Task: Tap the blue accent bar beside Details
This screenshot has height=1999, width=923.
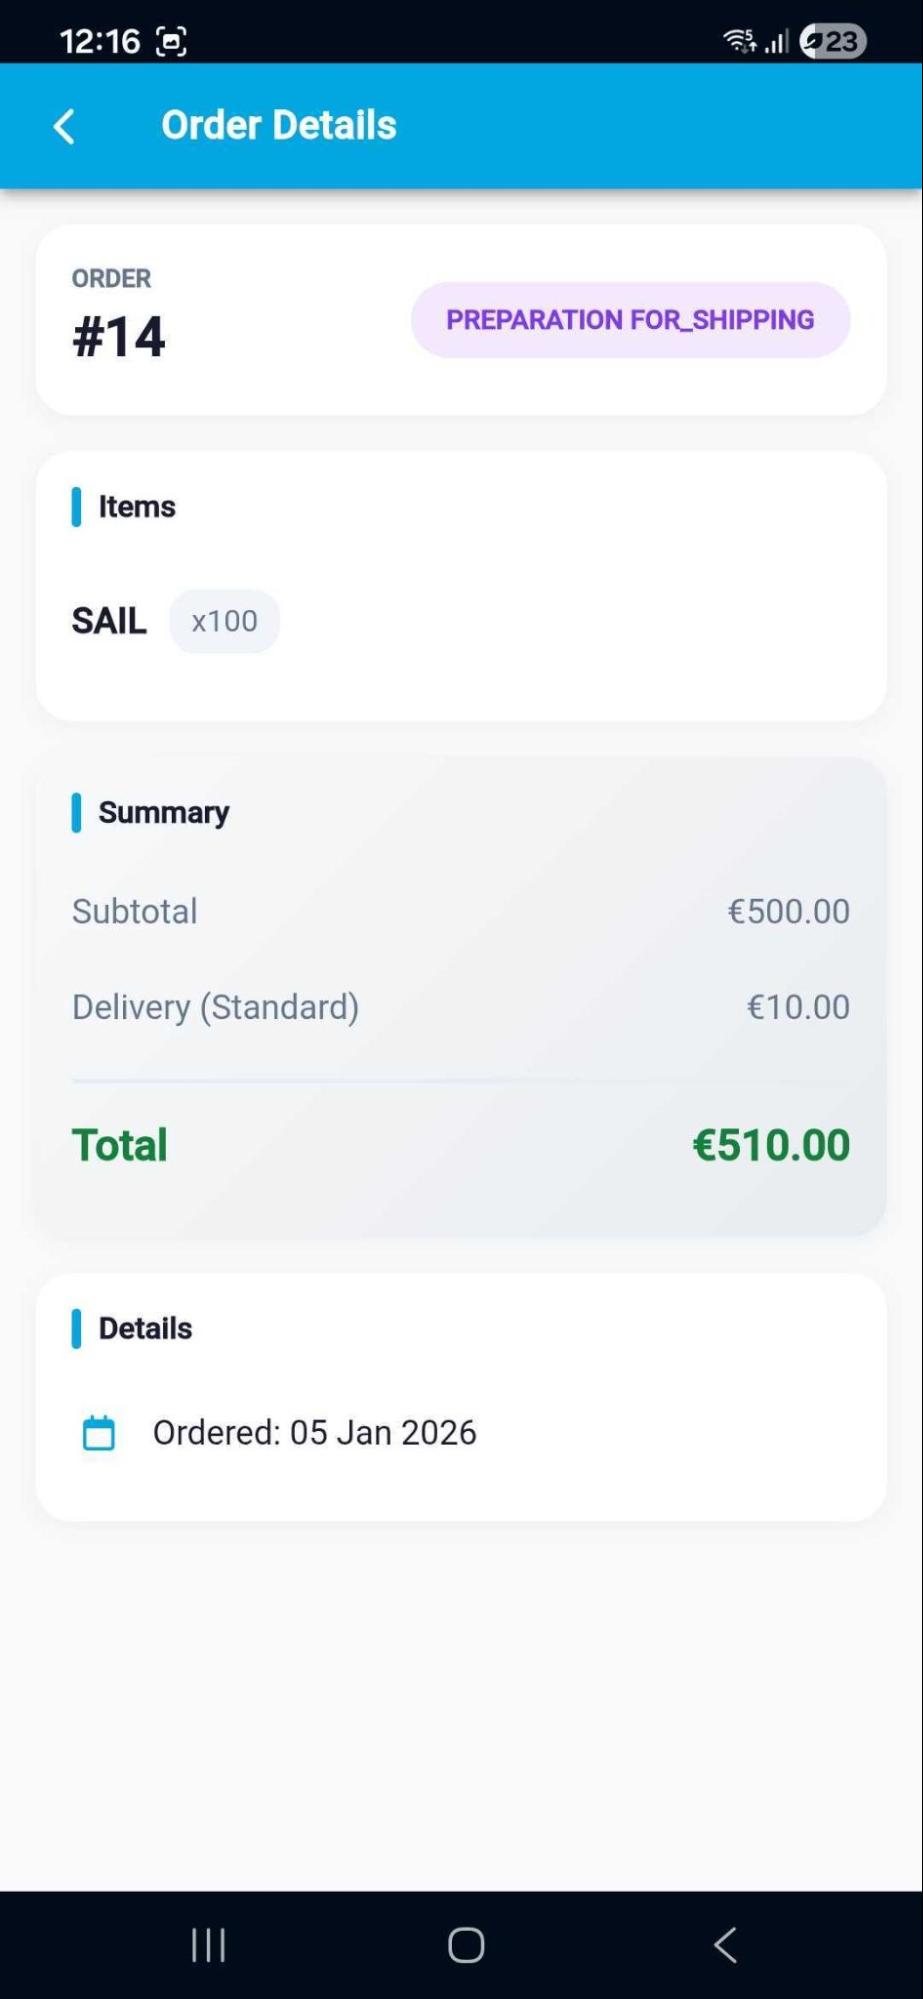Action: 78,1330
